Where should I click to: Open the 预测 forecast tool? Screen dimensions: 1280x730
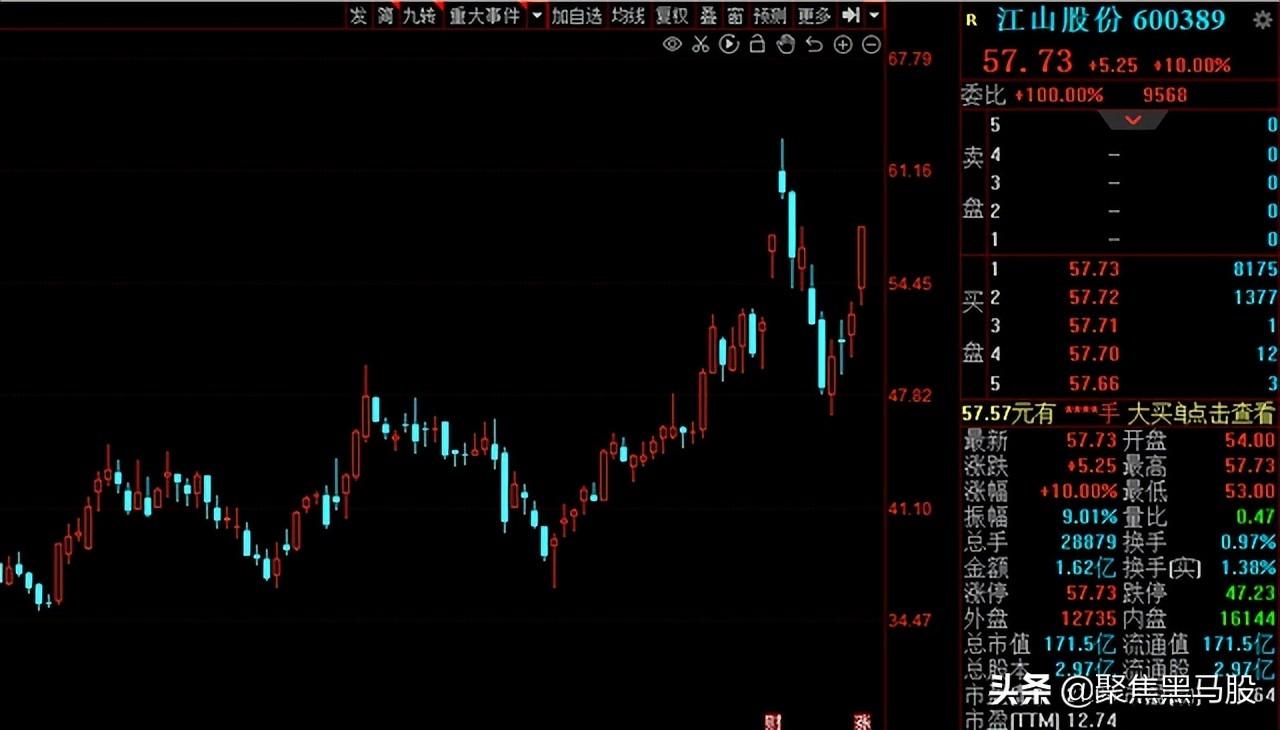(x=770, y=15)
